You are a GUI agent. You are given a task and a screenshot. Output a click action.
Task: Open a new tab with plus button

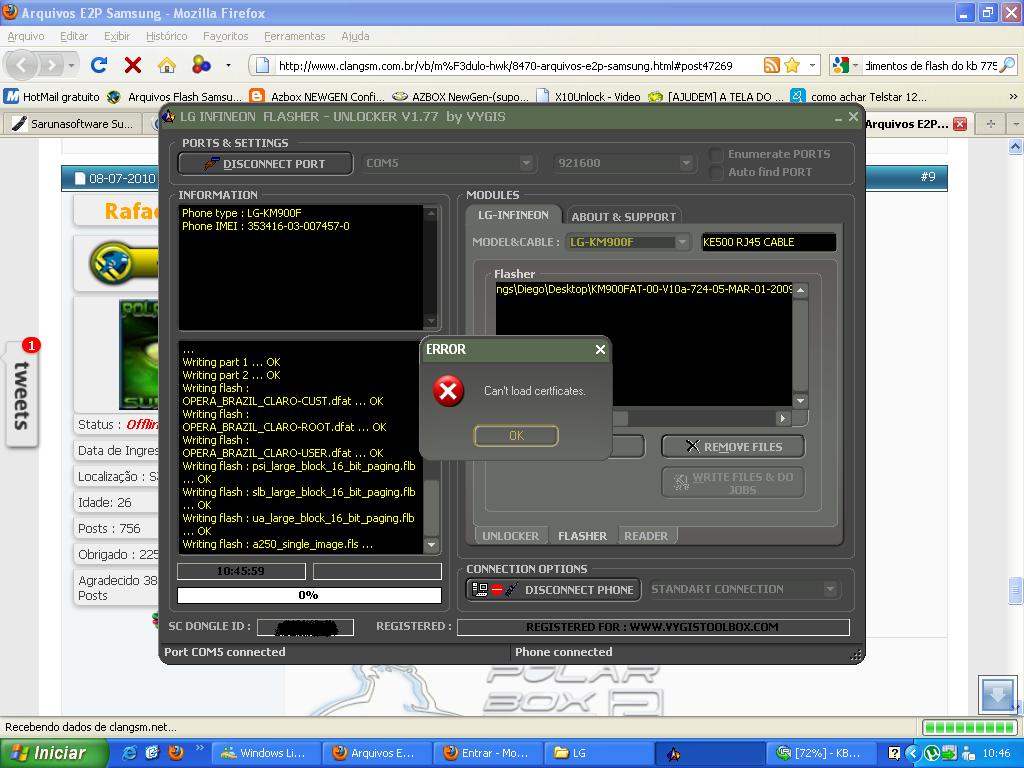pos(991,123)
